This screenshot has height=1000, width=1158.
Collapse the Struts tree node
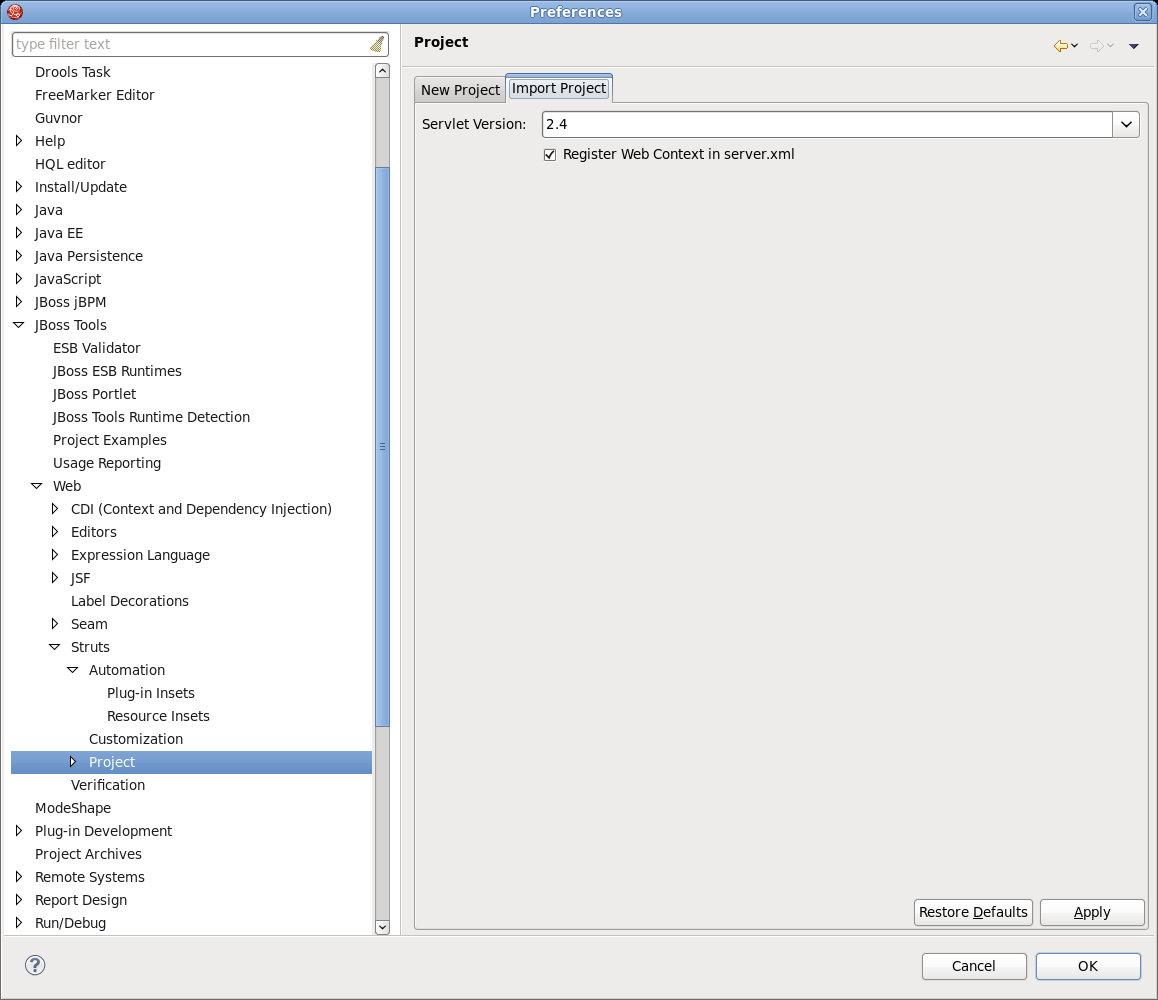(x=56, y=647)
